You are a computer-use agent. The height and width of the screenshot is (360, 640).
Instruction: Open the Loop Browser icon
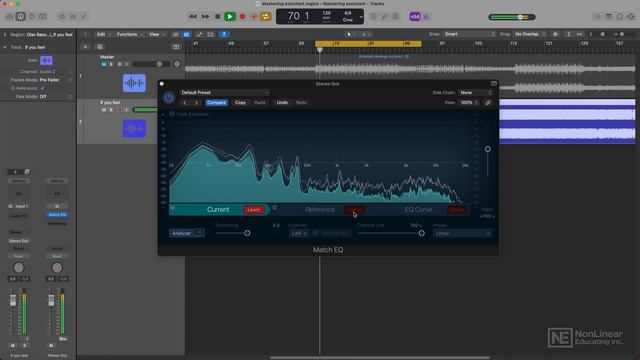pyautogui.click(x=620, y=17)
